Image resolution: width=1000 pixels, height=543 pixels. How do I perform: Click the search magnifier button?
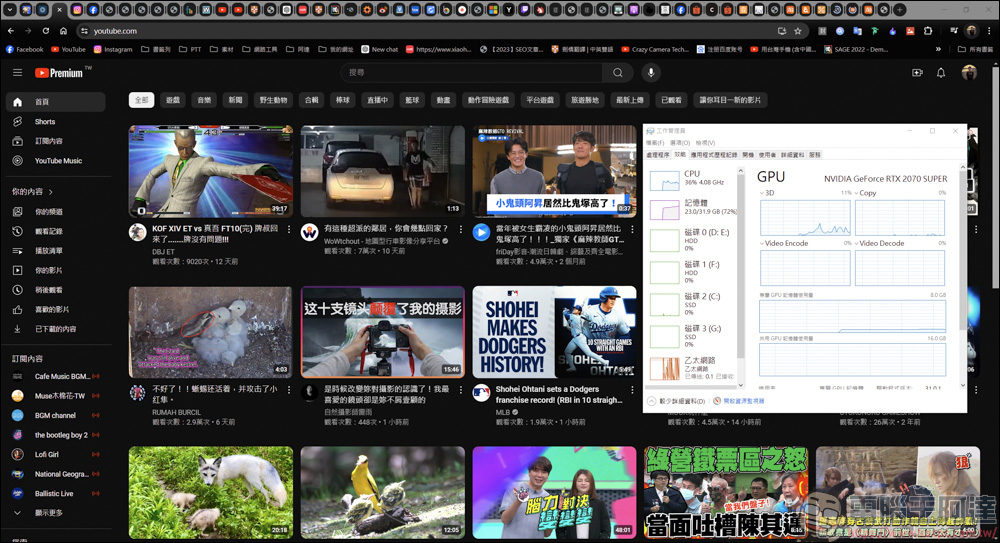617,73
